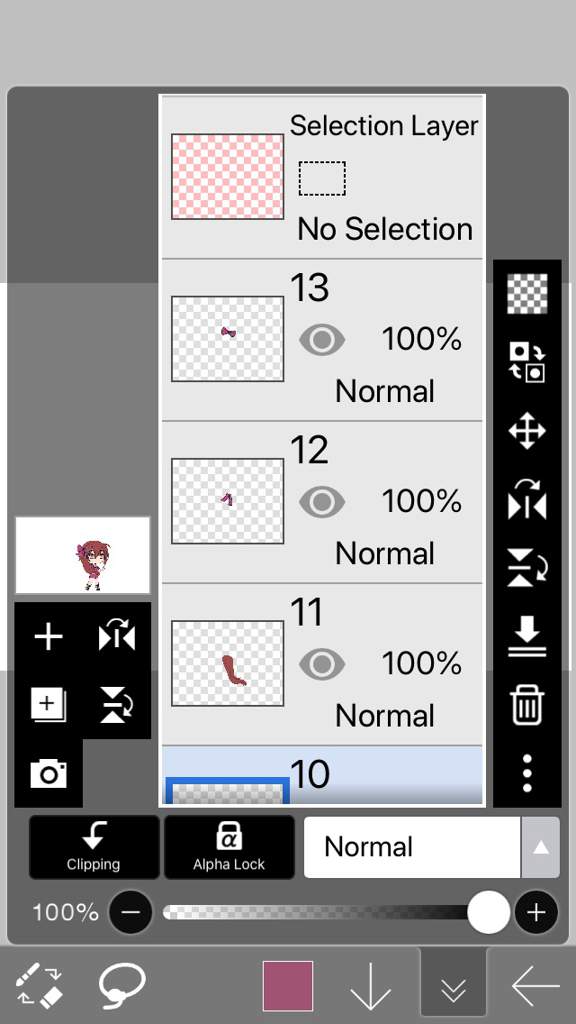The height and width of the screenshot is (1024, 576).
Task: Open the Normal blend mode dropdown
Action: 412,847
